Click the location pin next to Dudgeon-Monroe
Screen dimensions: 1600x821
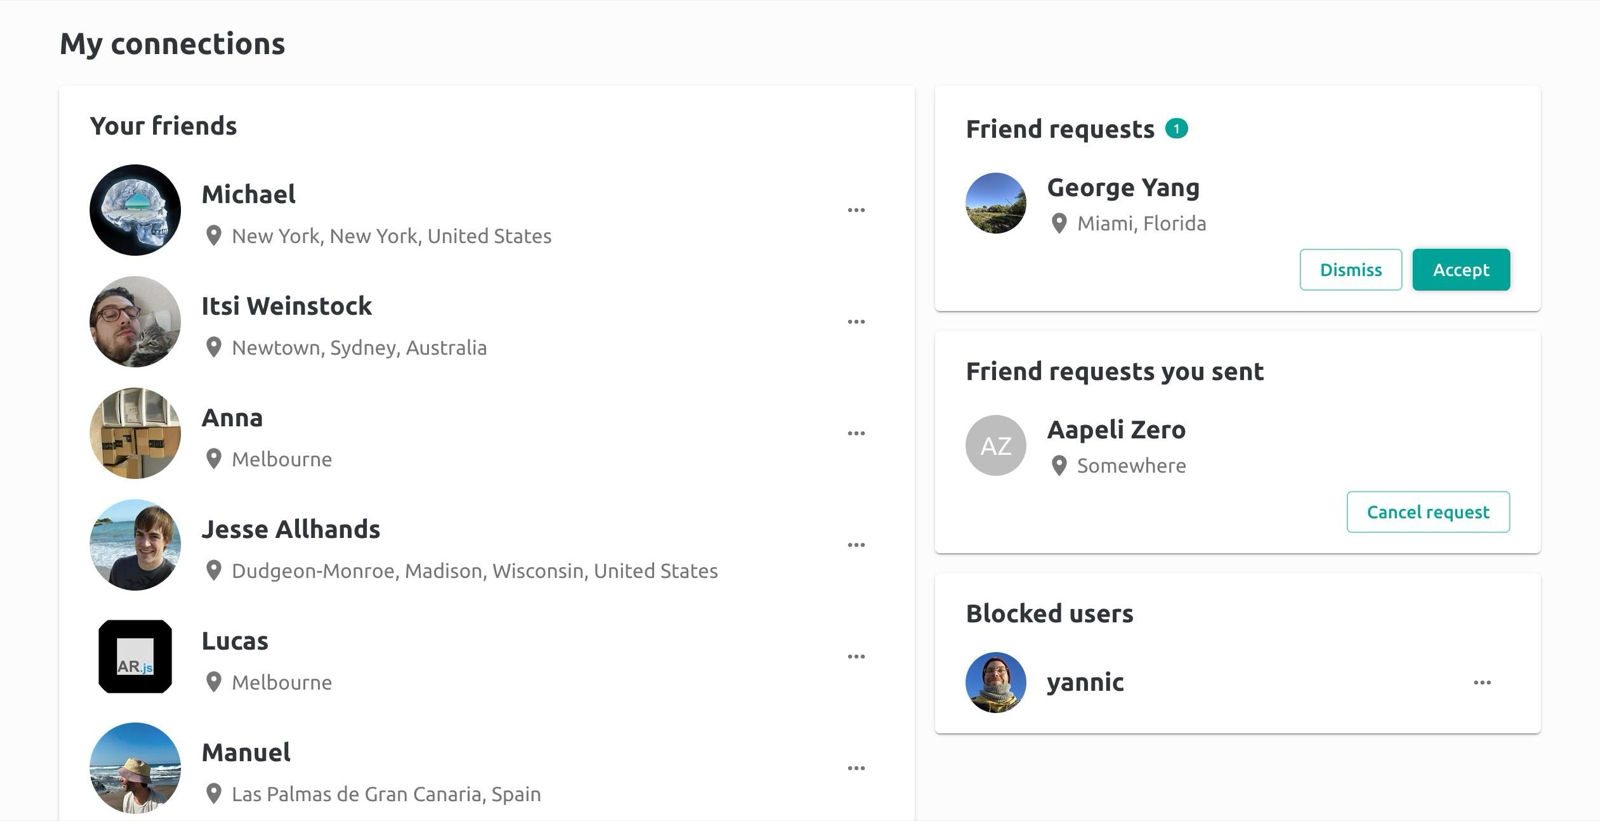(x=213, y=570)
